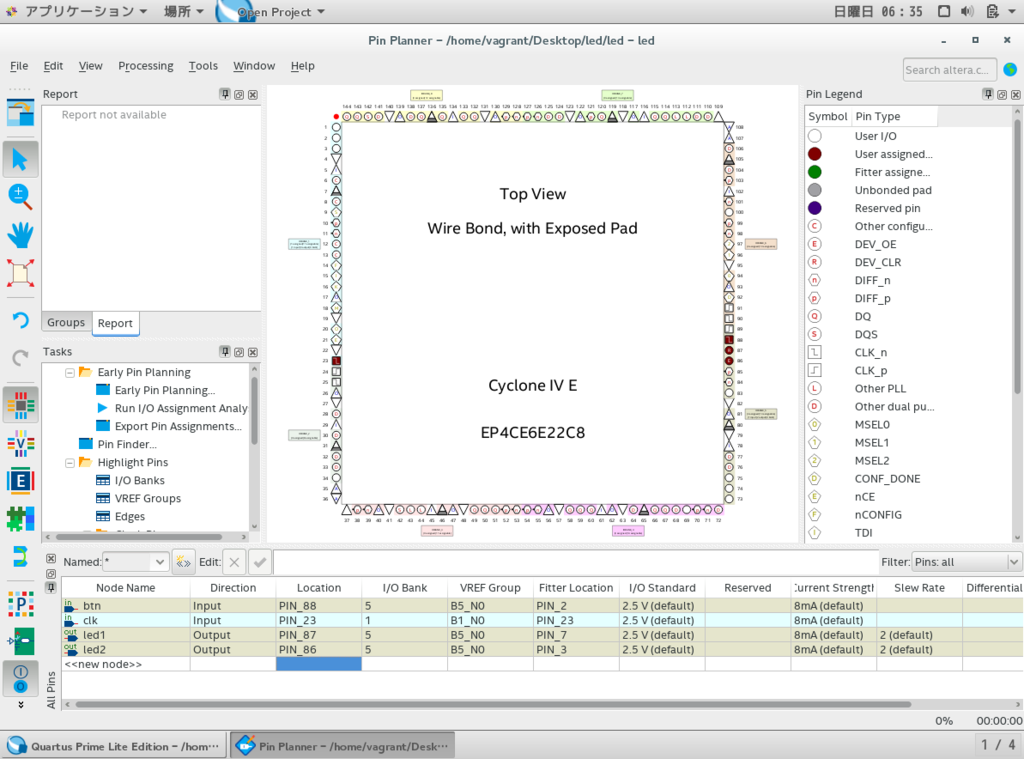Collapse the Early Pin Planning folder
The height and width of the screenshot is (759, 1024).
coord(70,372)
